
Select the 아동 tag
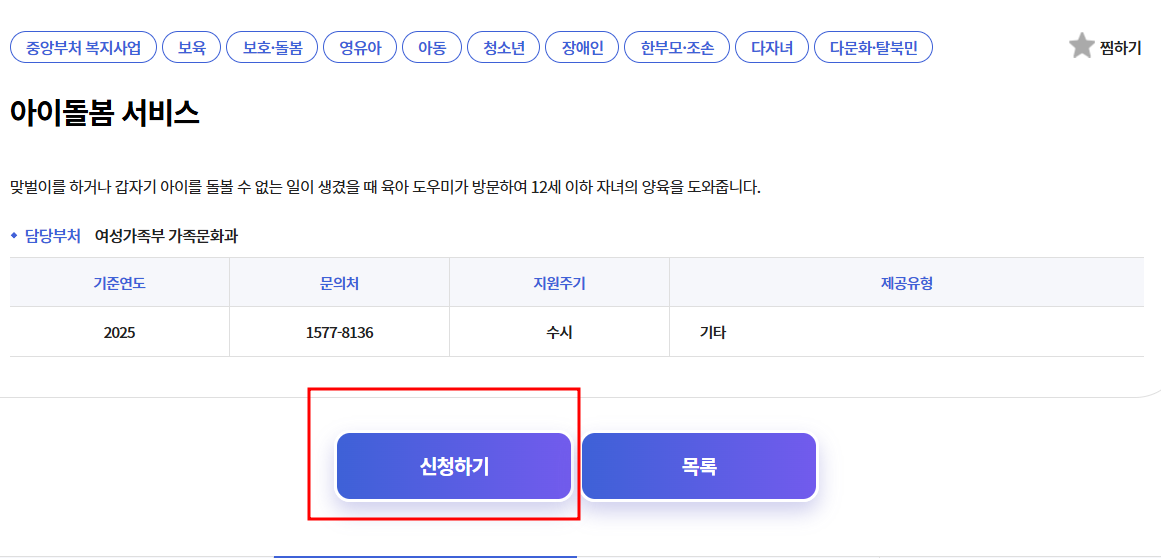pyautogui.click(x=432, y=49)
